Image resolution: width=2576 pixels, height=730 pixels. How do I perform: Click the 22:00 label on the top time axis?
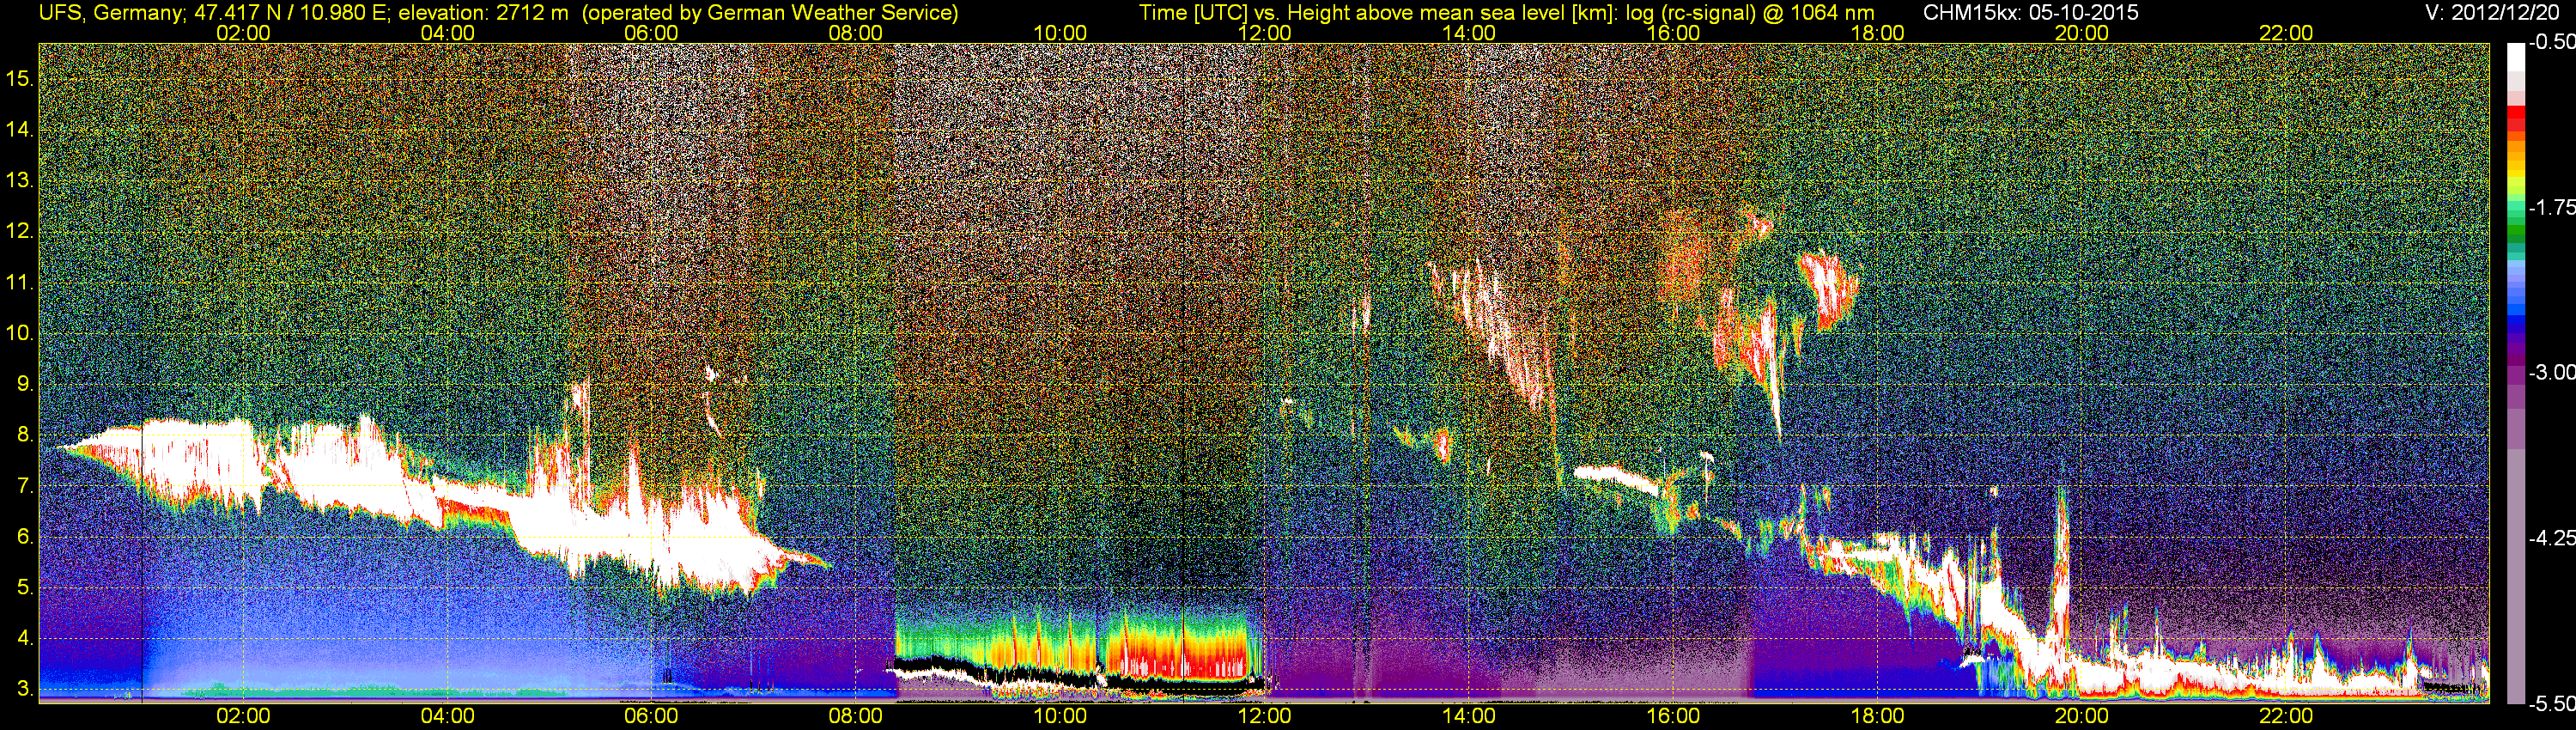click(2286, 33)
